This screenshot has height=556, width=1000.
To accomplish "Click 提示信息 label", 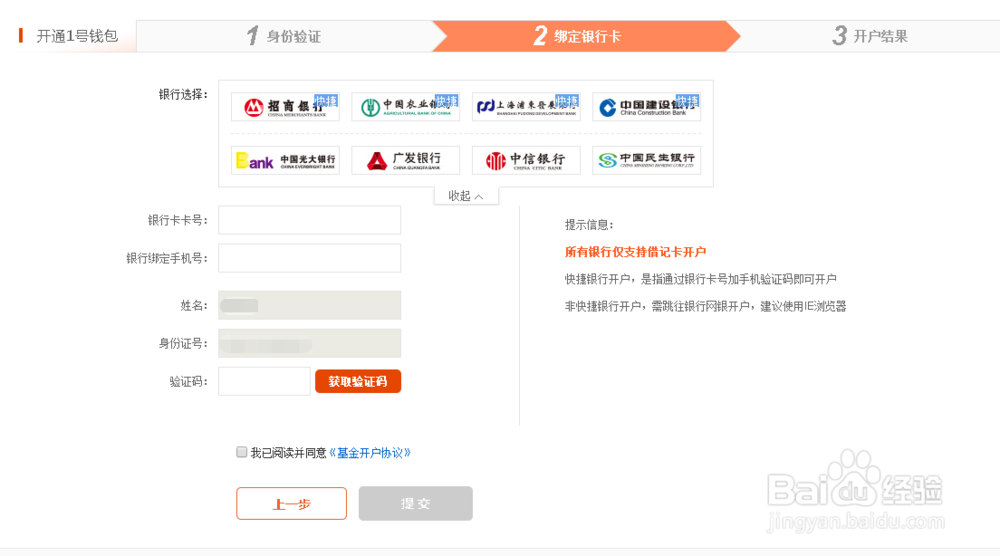I will click(589, 225).
